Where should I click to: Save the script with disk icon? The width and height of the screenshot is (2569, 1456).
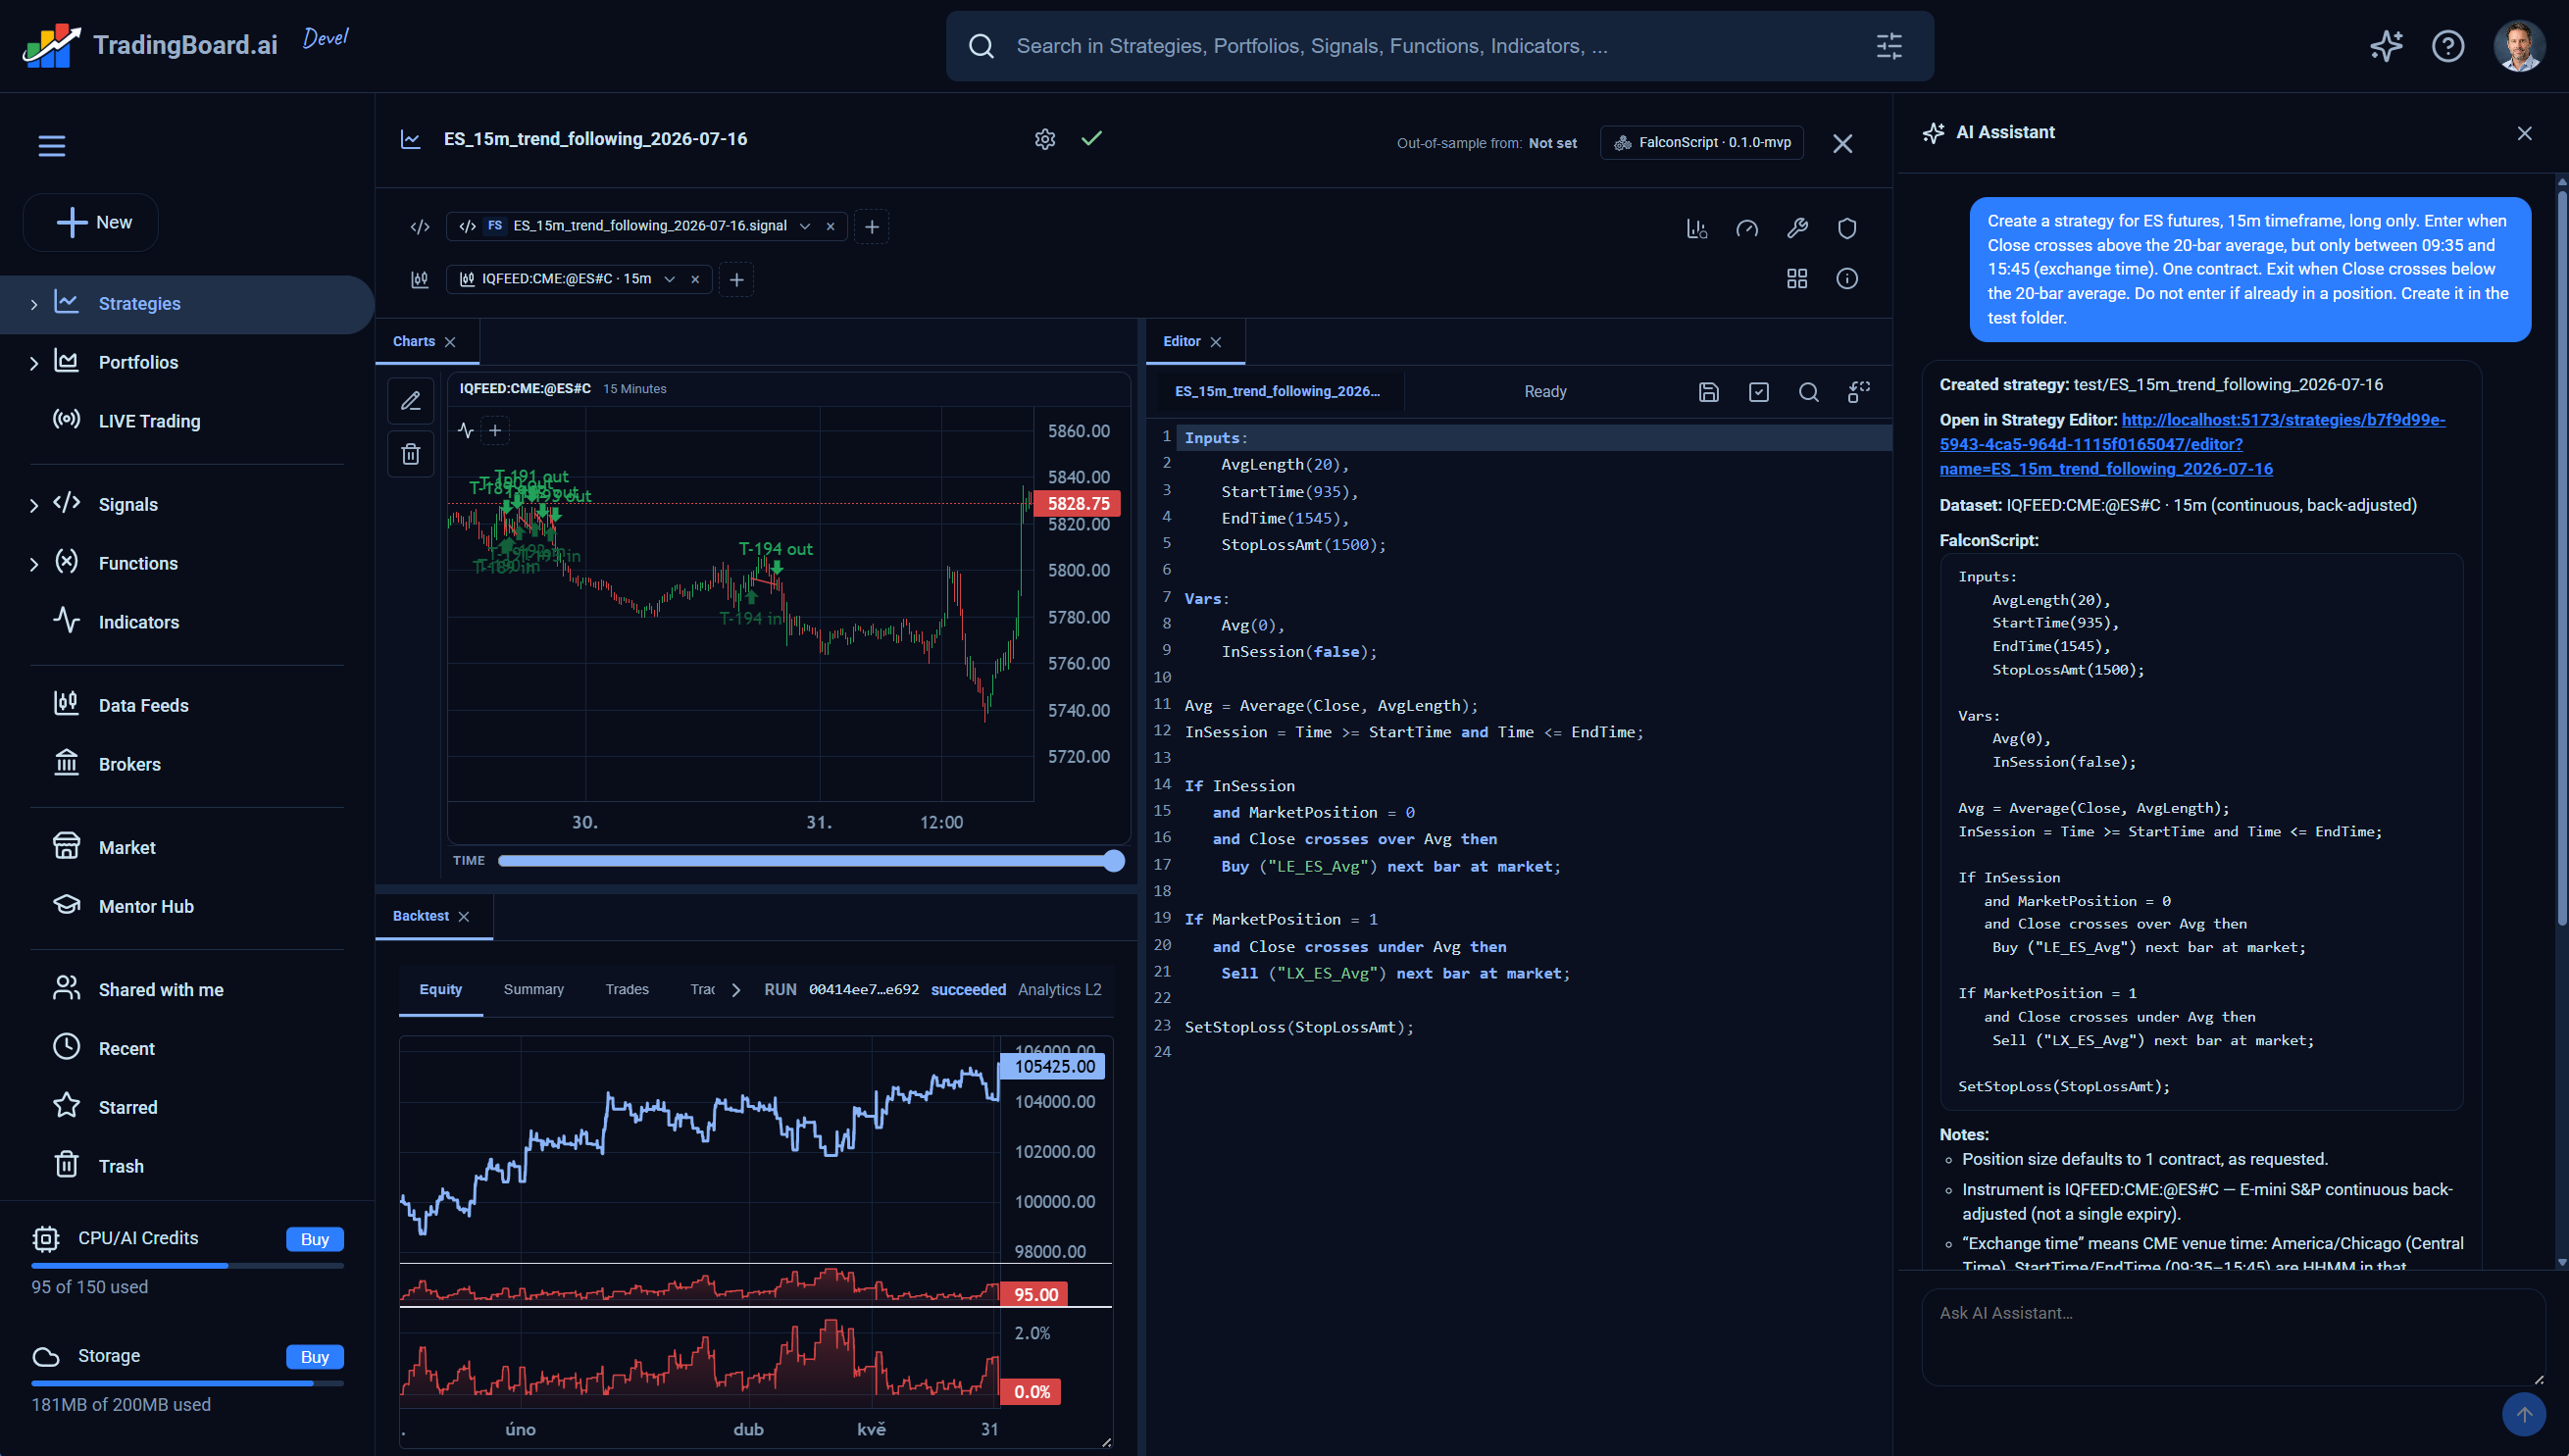(x=1709, y=392)
